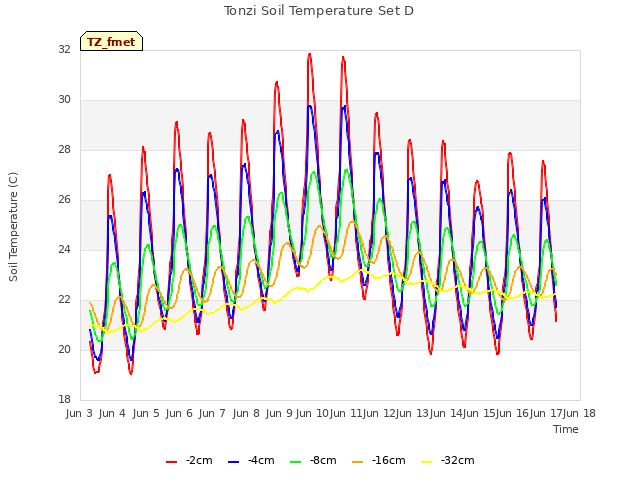Click the Jun 5 date tick label
Image resolution: width=640 pixels, height=480 pixels.
click(x=146, y=413)
